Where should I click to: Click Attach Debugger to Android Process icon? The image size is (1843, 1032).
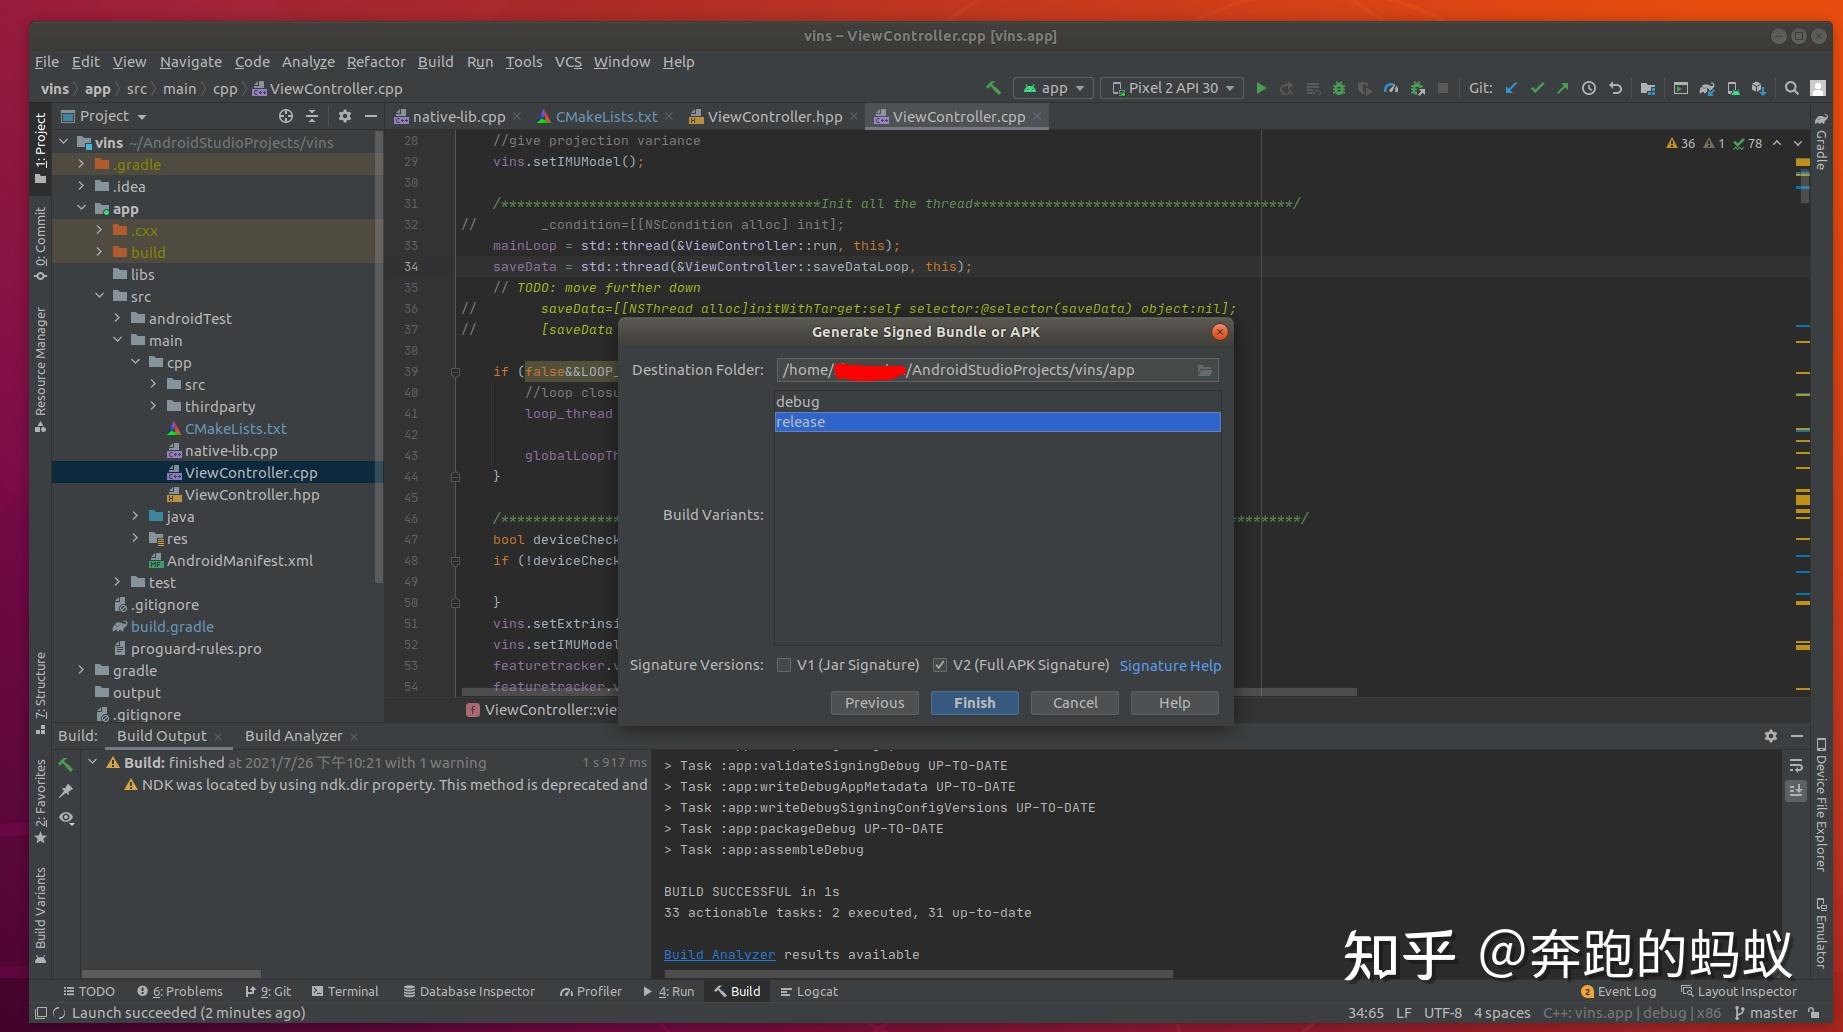[1417, 88]
